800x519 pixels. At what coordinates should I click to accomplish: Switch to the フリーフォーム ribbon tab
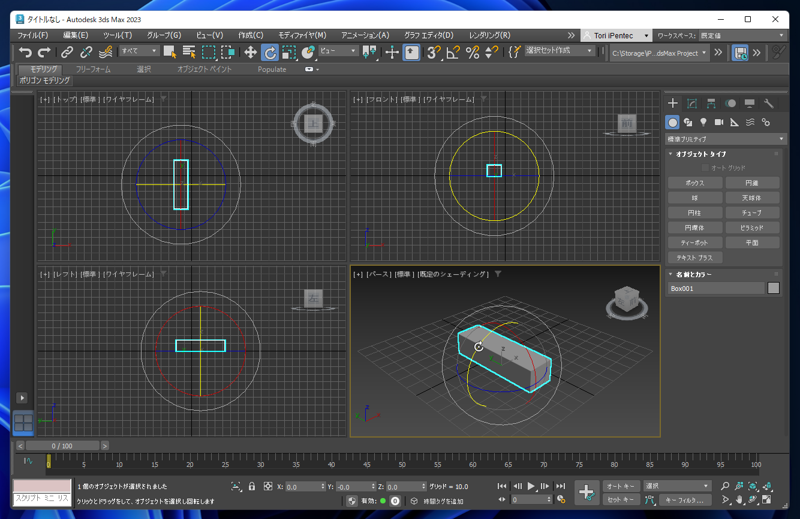tap(93, 69)
